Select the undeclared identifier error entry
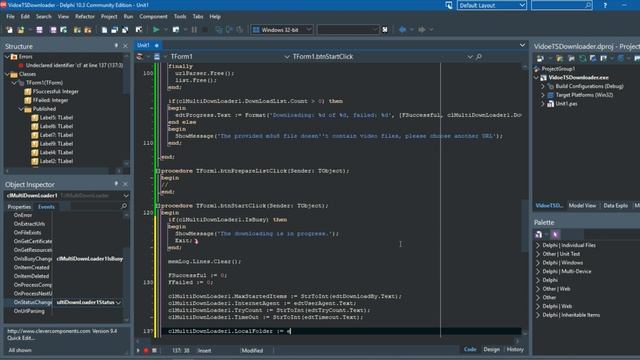Viewport: 640px width, 360px height. (74, 65)
